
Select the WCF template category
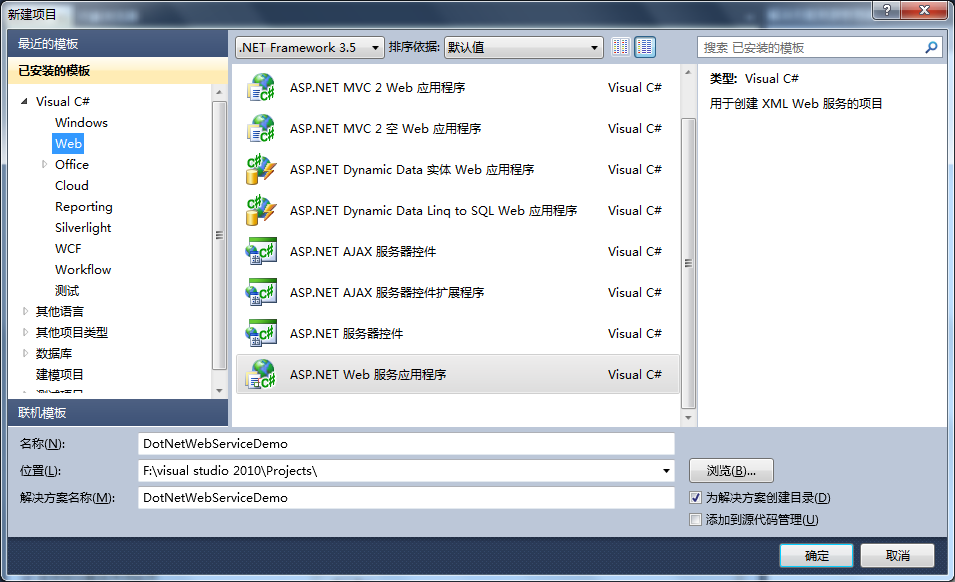(68, 248)
